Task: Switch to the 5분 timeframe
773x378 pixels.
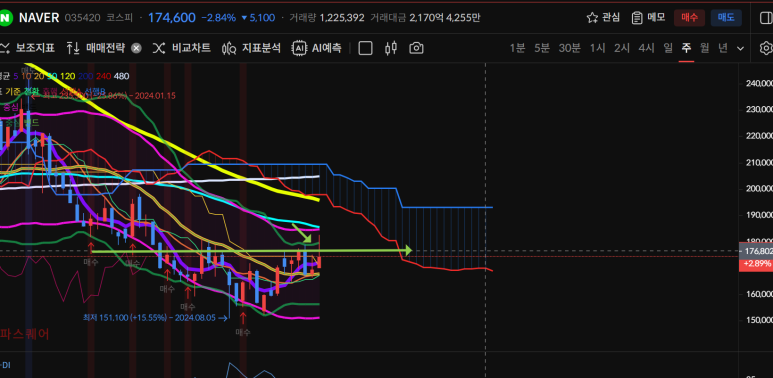Action: point(542,48)
